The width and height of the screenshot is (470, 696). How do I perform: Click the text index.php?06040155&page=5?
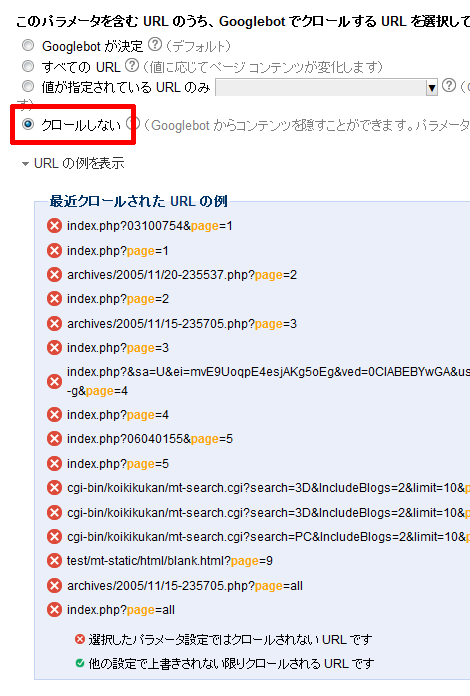(150, 439)
